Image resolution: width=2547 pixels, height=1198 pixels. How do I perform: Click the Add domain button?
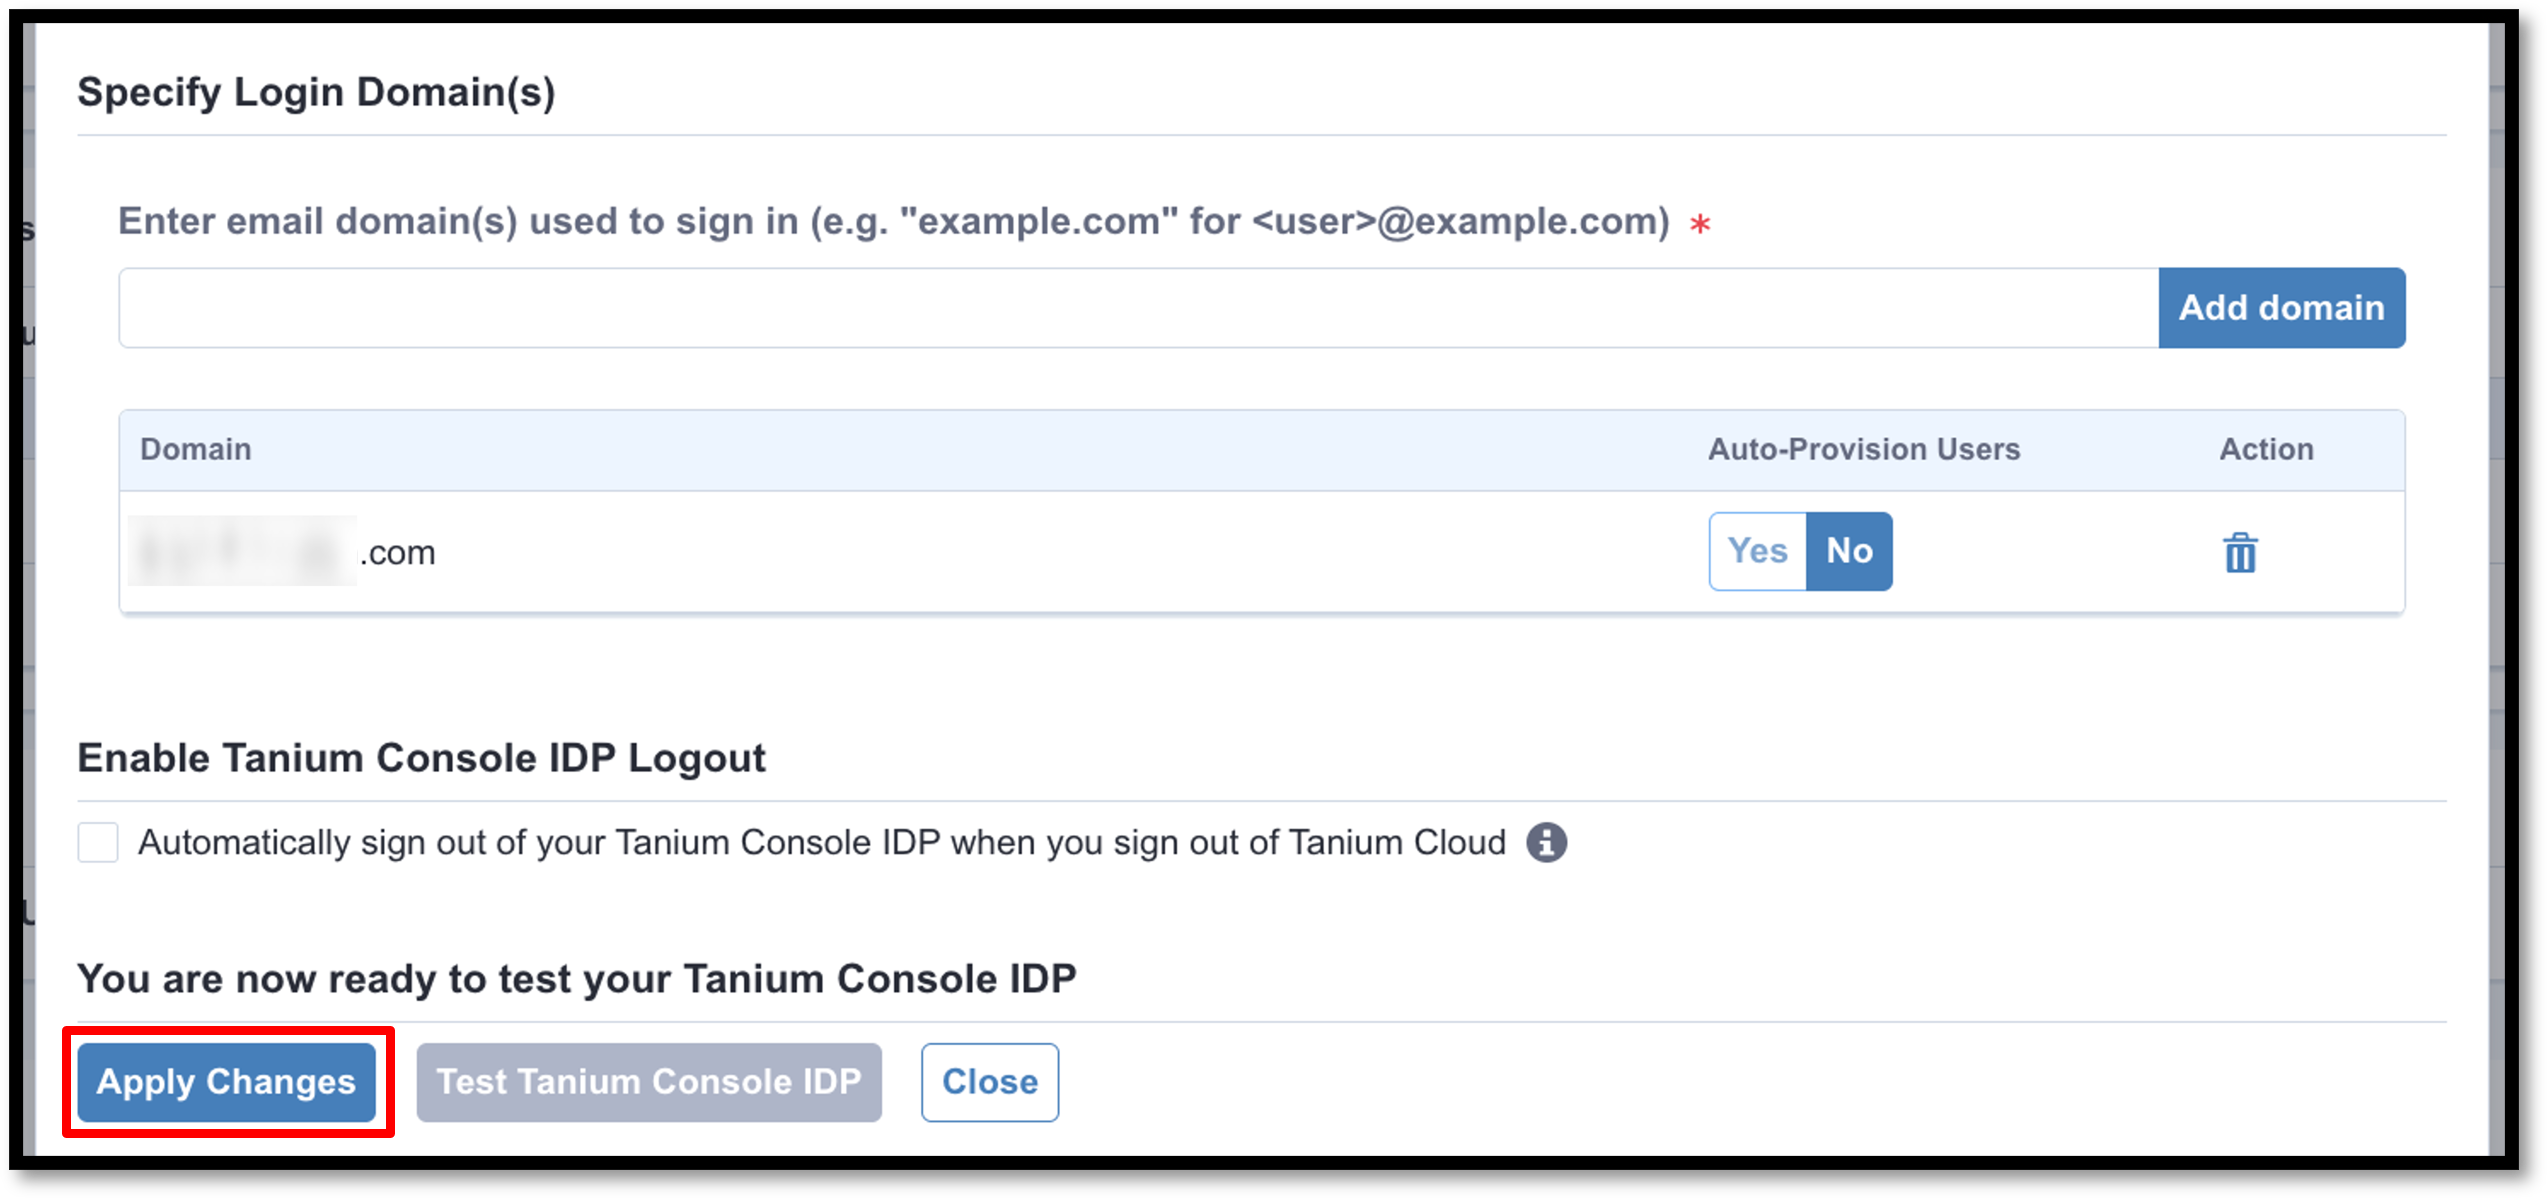pyautogui.click(x=2281, y=308)
